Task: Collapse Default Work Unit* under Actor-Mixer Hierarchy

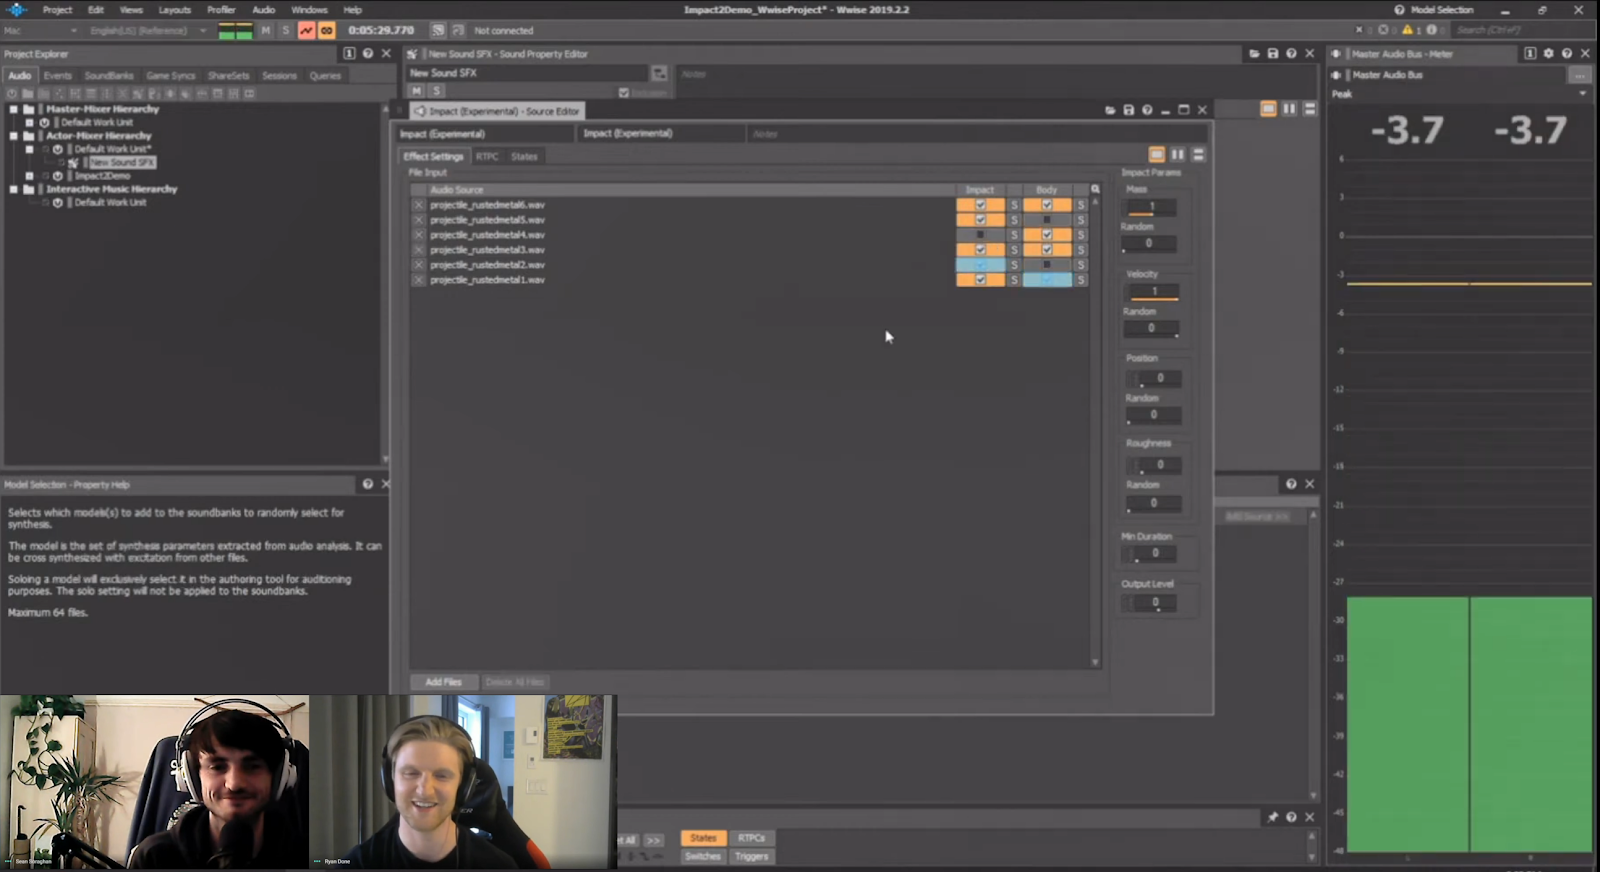Action: click(30, 149)
